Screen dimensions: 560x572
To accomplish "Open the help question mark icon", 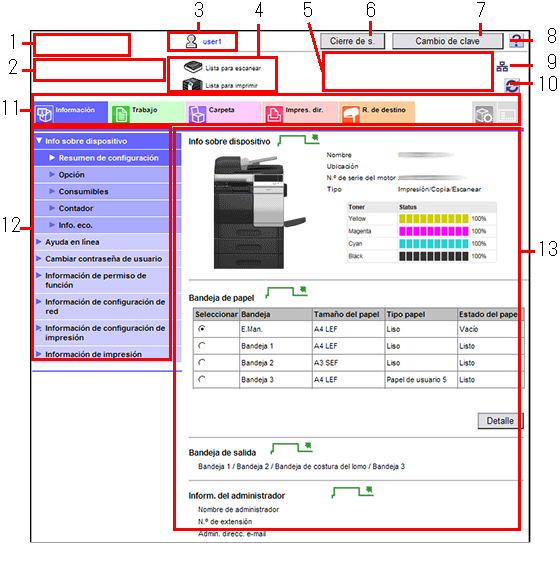I will (516, 40).
